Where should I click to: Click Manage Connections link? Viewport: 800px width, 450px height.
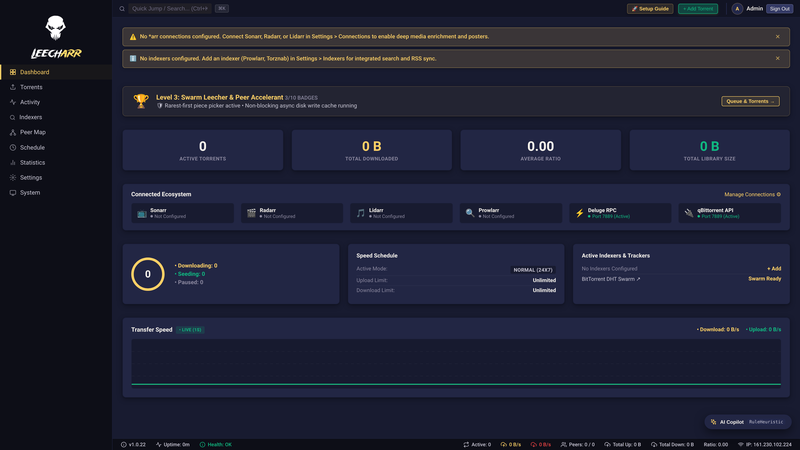[752, 194]
